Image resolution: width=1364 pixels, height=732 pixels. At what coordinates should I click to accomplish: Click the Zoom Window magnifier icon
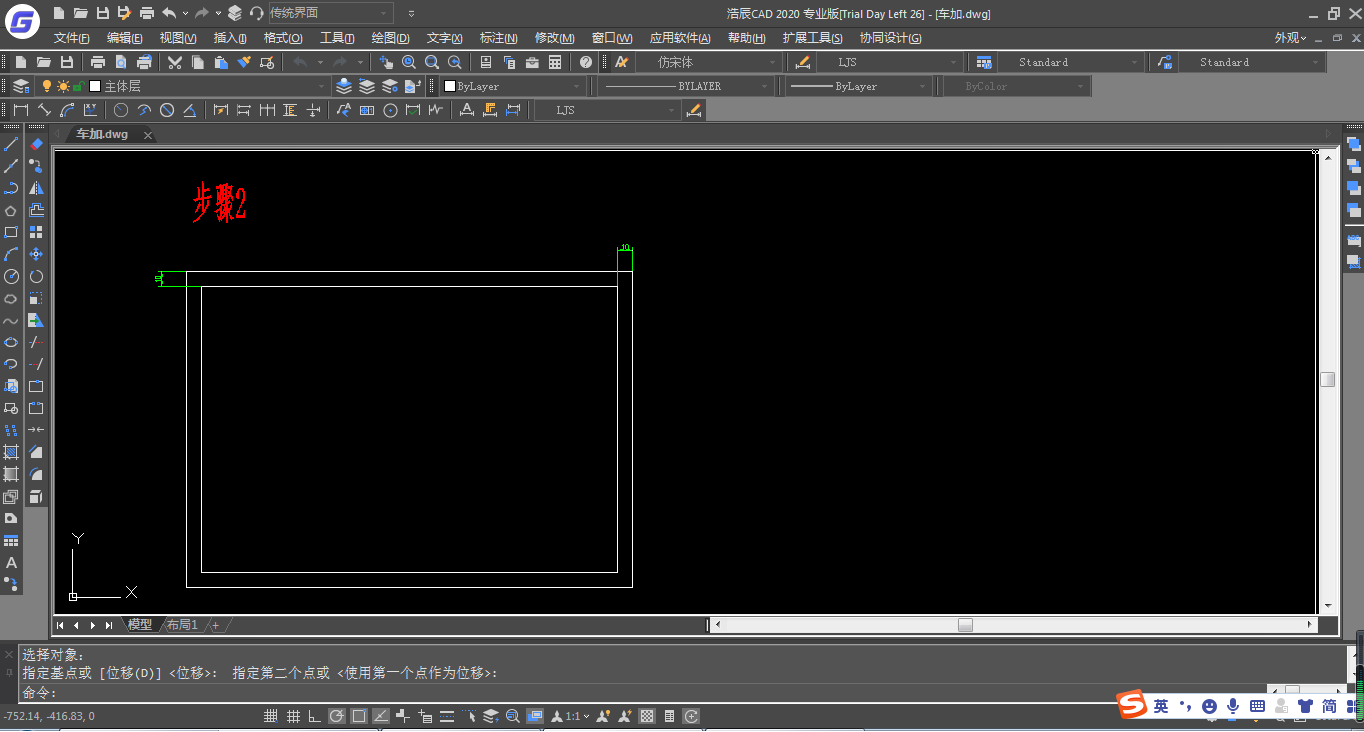432,62
